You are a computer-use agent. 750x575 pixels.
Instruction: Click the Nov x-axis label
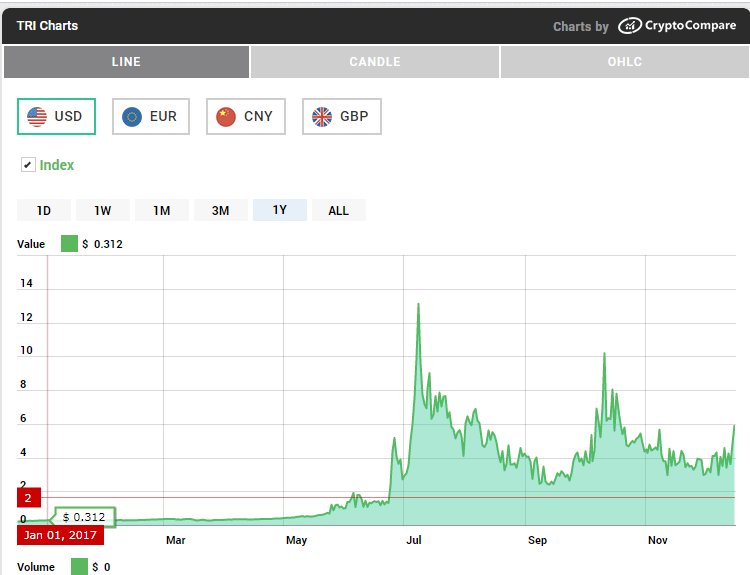click(x=657, y=540)
